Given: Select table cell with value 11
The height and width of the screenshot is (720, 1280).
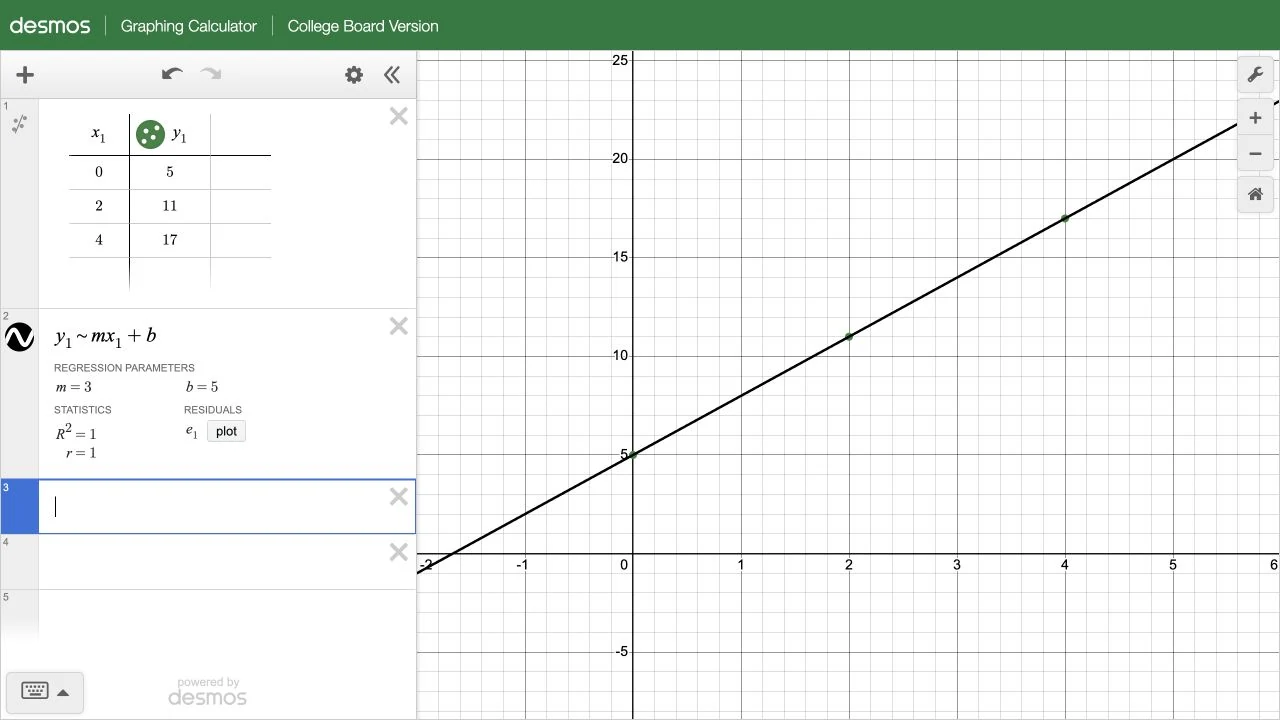Looking at the screenshot, I should (170, 206).
